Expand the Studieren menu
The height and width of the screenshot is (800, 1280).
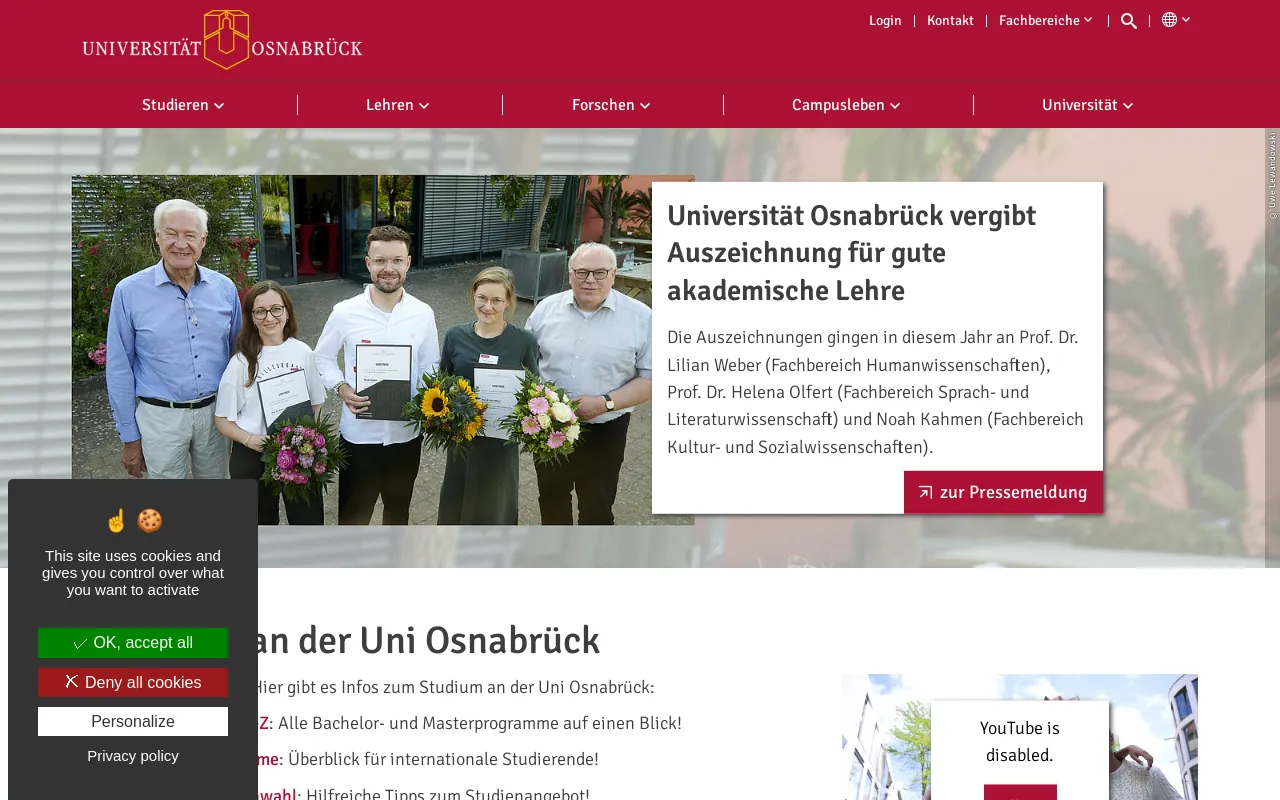183,105
